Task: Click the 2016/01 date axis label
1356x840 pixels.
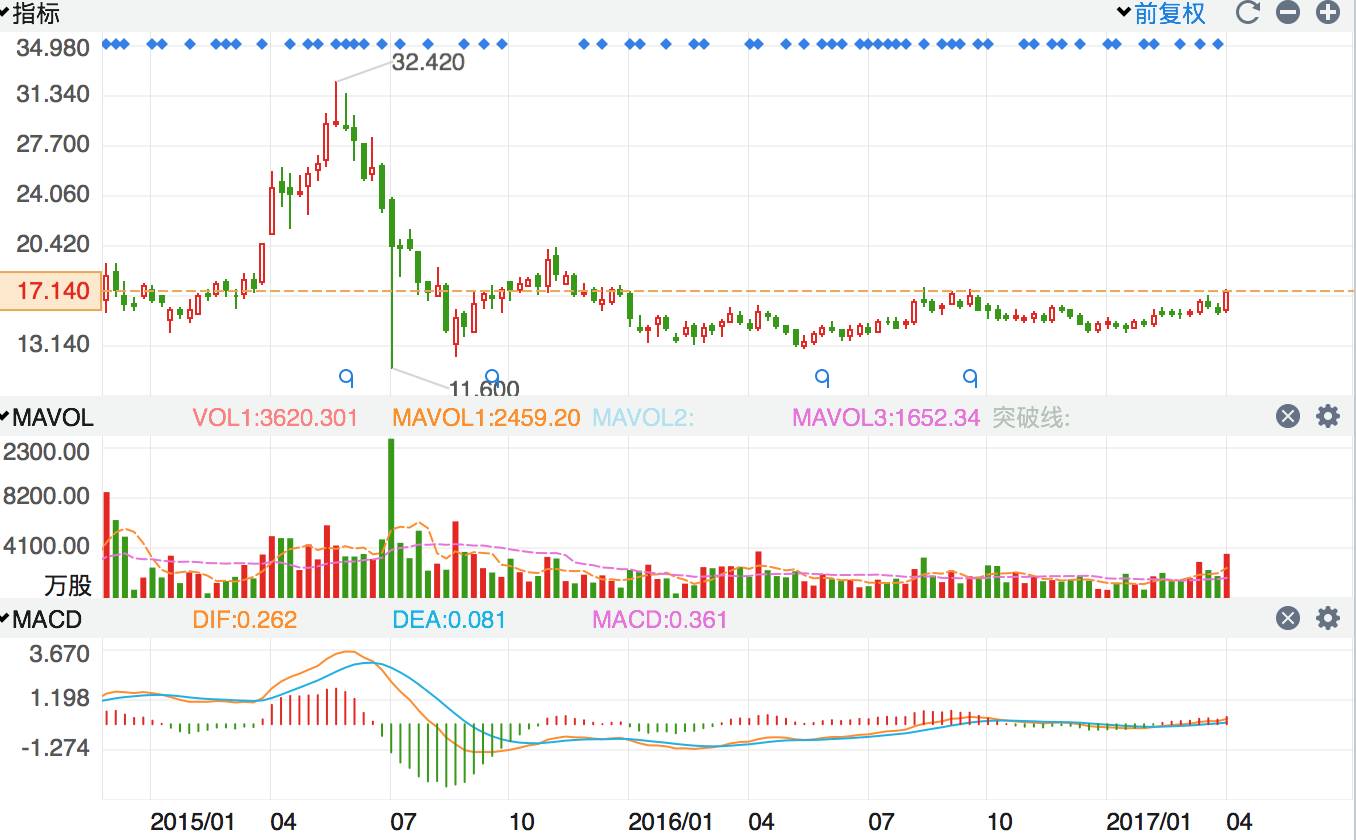Action: coord(671,822)
